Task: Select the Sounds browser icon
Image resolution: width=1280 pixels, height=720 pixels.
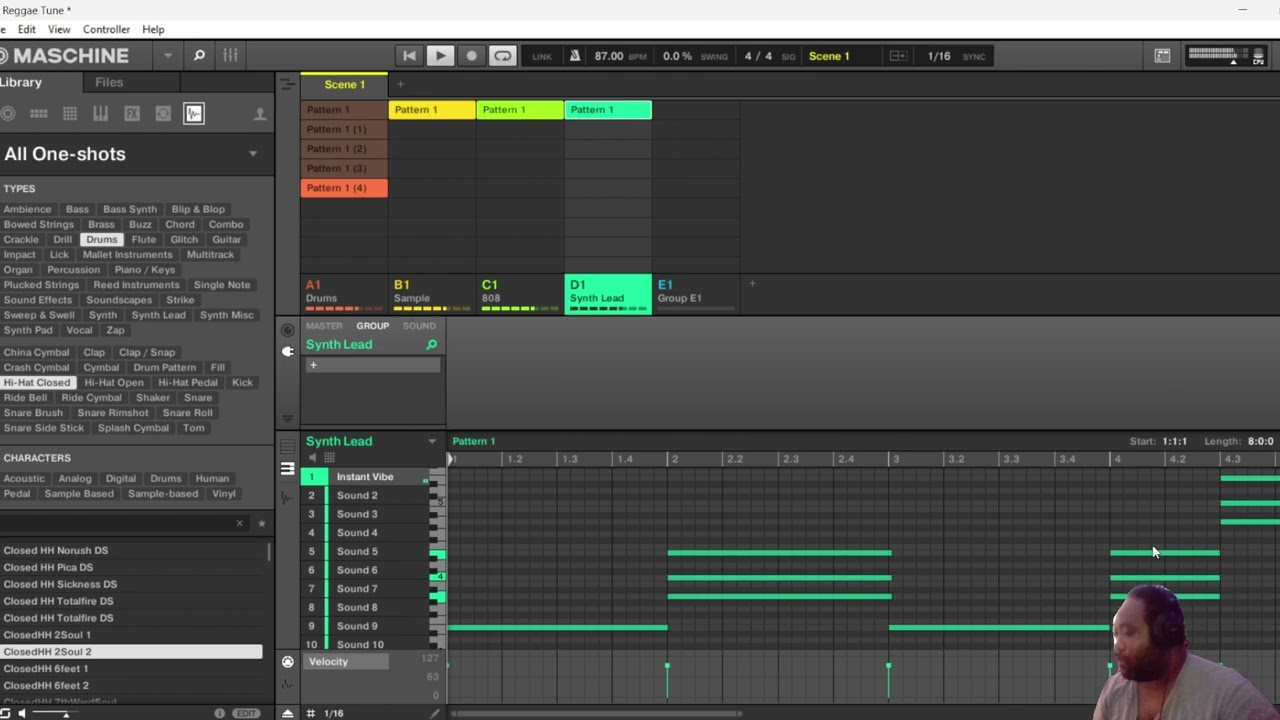Action: pos(70,114)
